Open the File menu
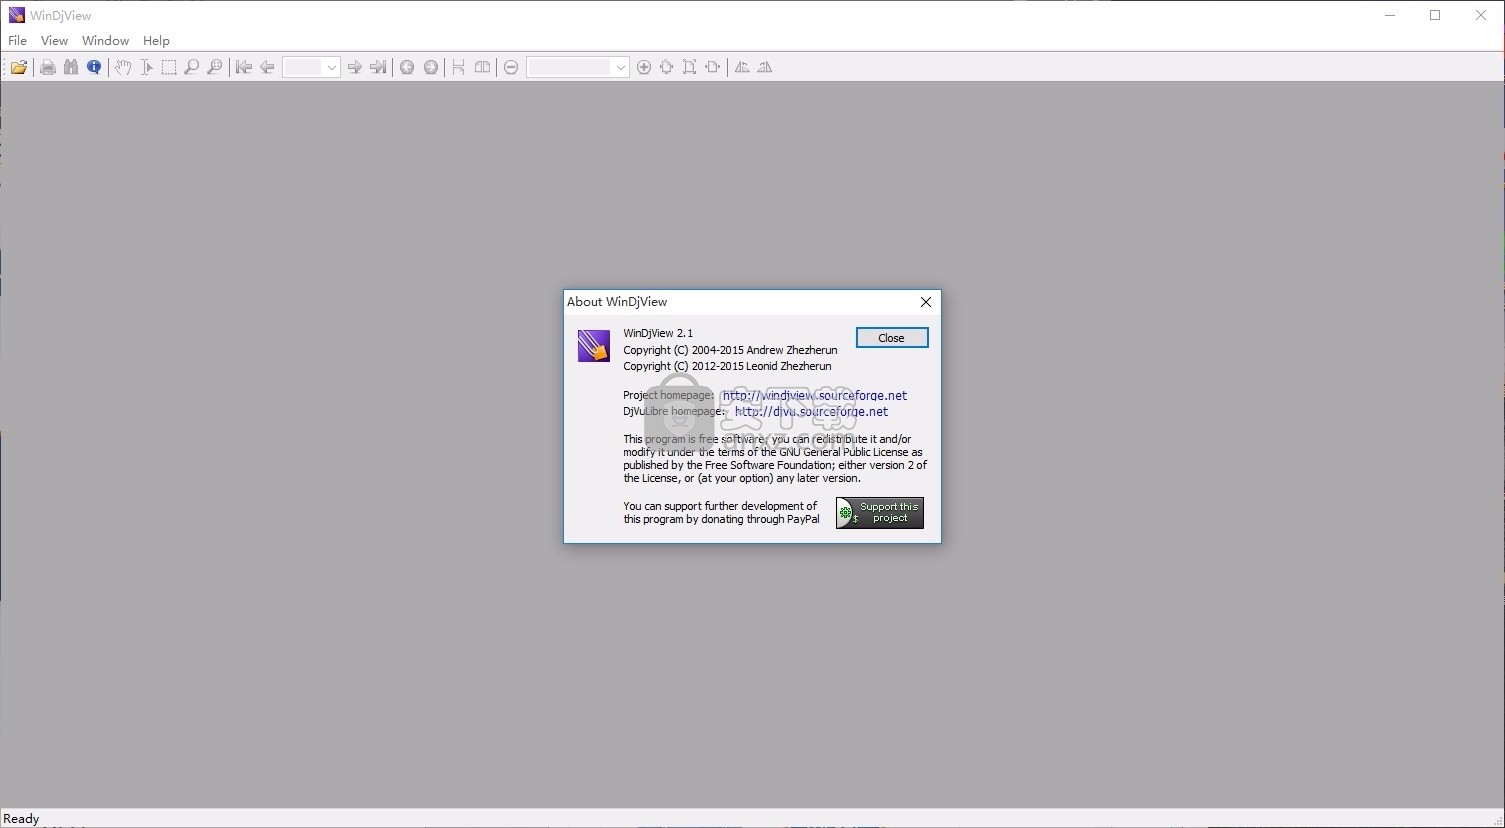 pyautogui.click(x=18, y=41)
